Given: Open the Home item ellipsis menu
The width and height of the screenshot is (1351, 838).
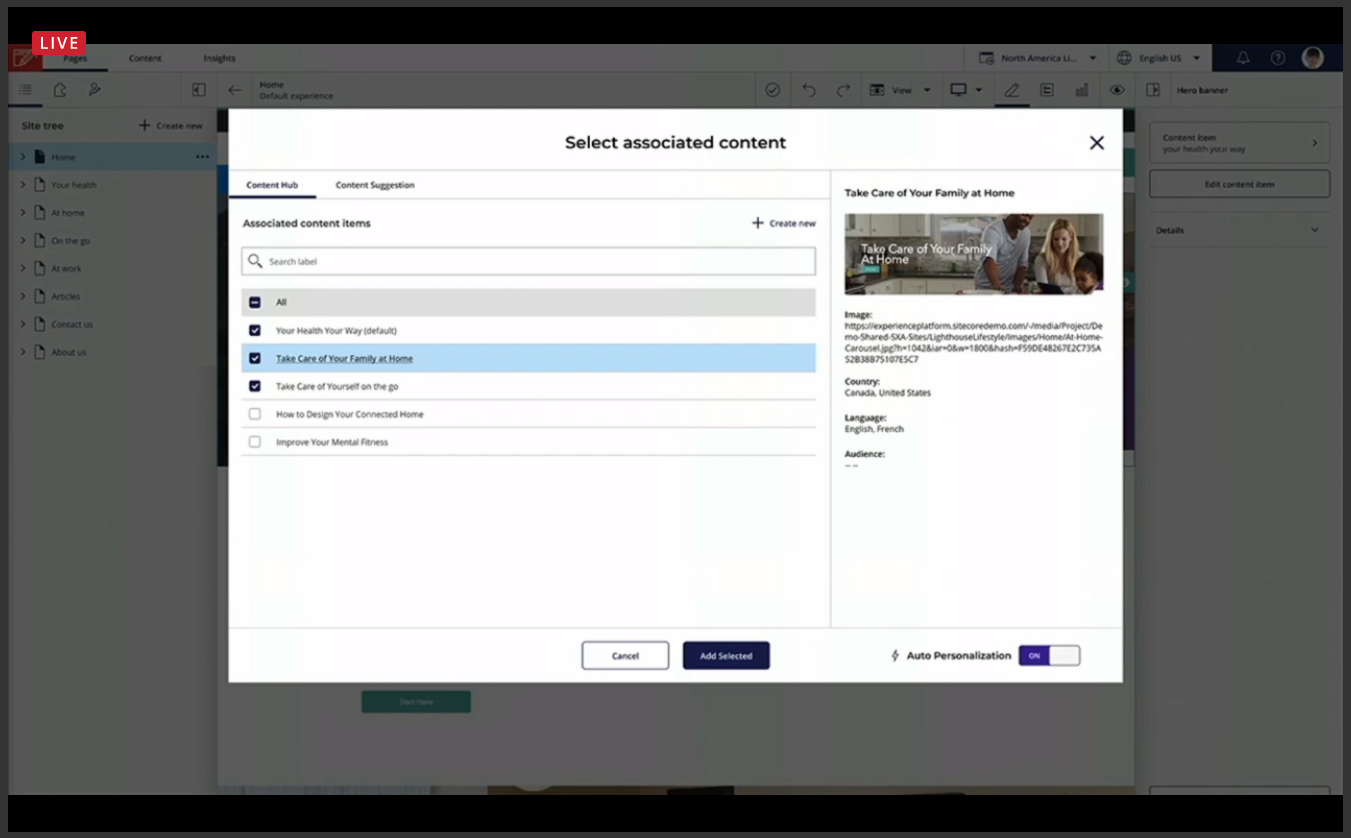Looking at the screenshot, I should [203, 157].
